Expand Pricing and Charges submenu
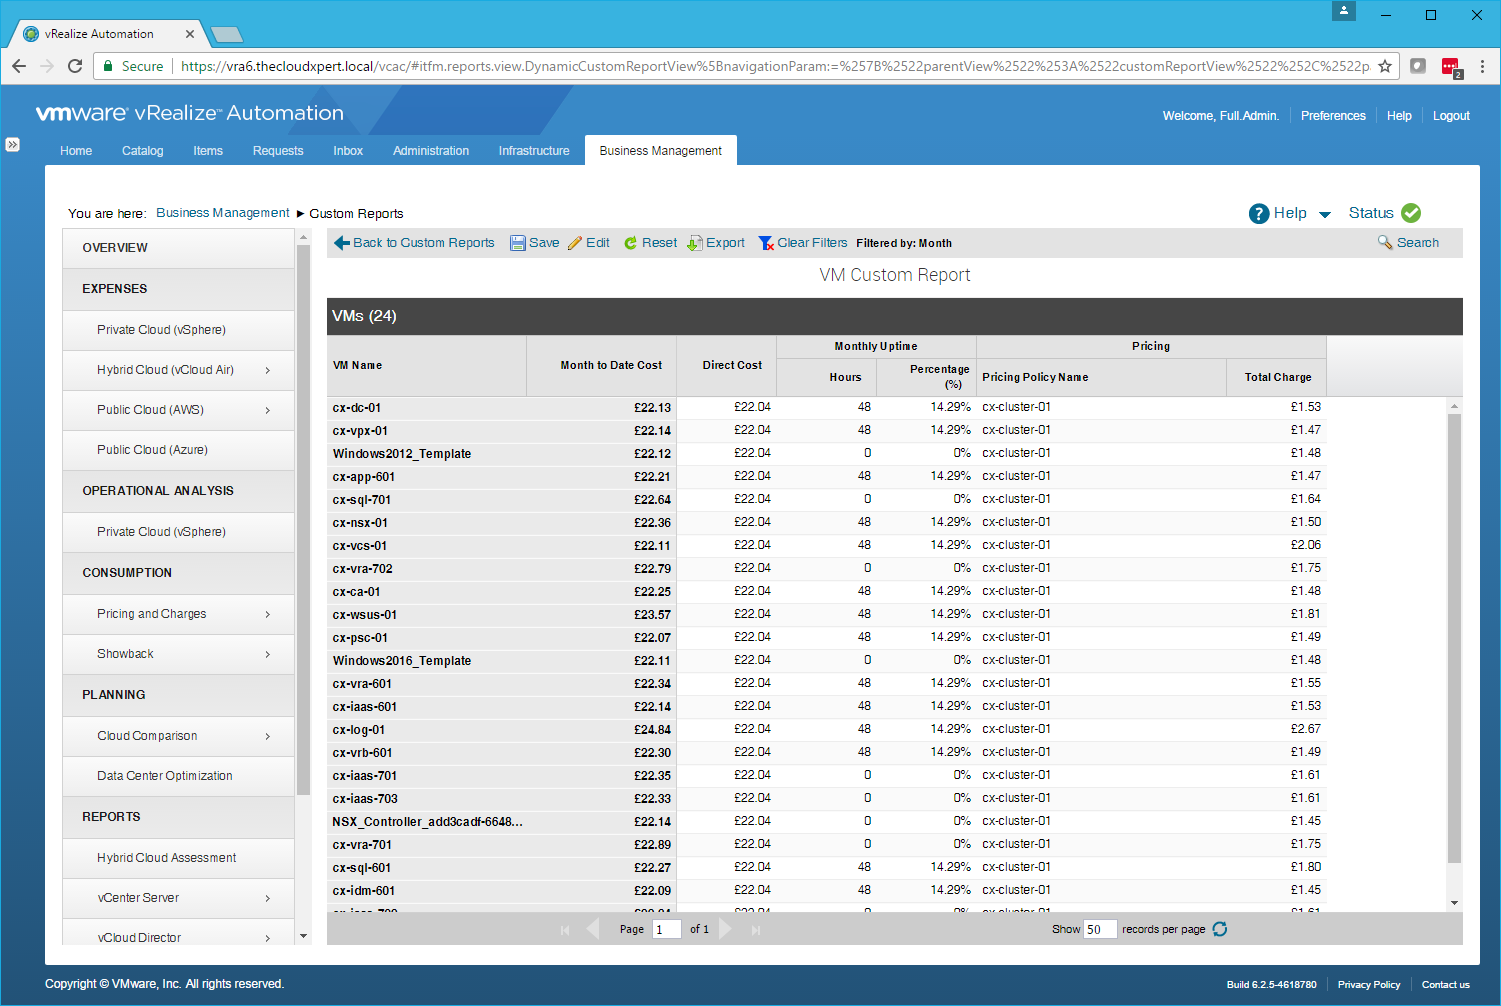 pos(268,614)
